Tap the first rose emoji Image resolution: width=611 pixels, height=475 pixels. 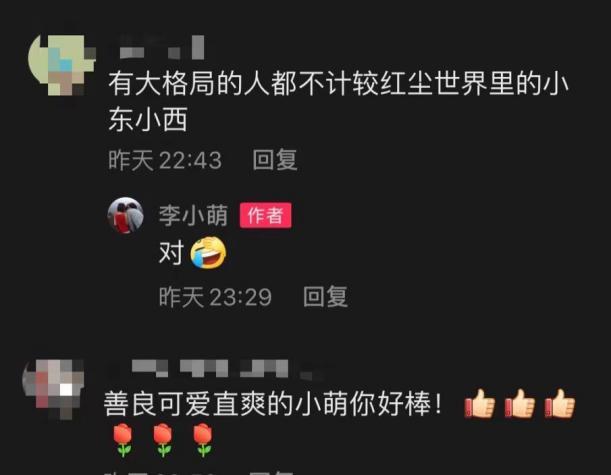(x=123, y=440)
